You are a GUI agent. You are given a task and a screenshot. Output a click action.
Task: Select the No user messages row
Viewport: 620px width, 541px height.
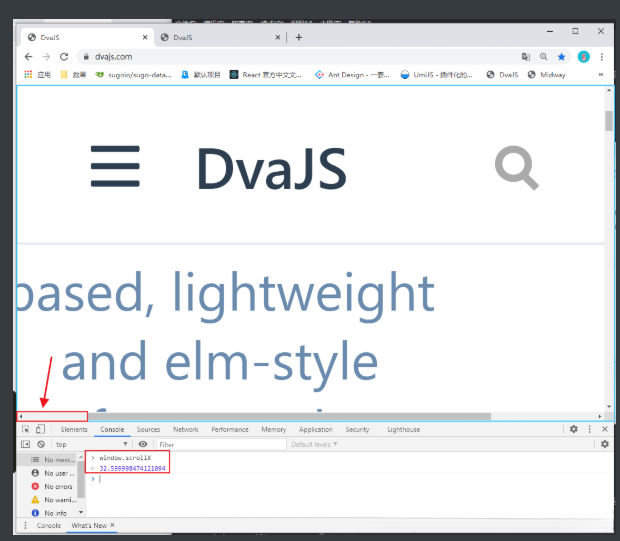click(x=49, y=473)
